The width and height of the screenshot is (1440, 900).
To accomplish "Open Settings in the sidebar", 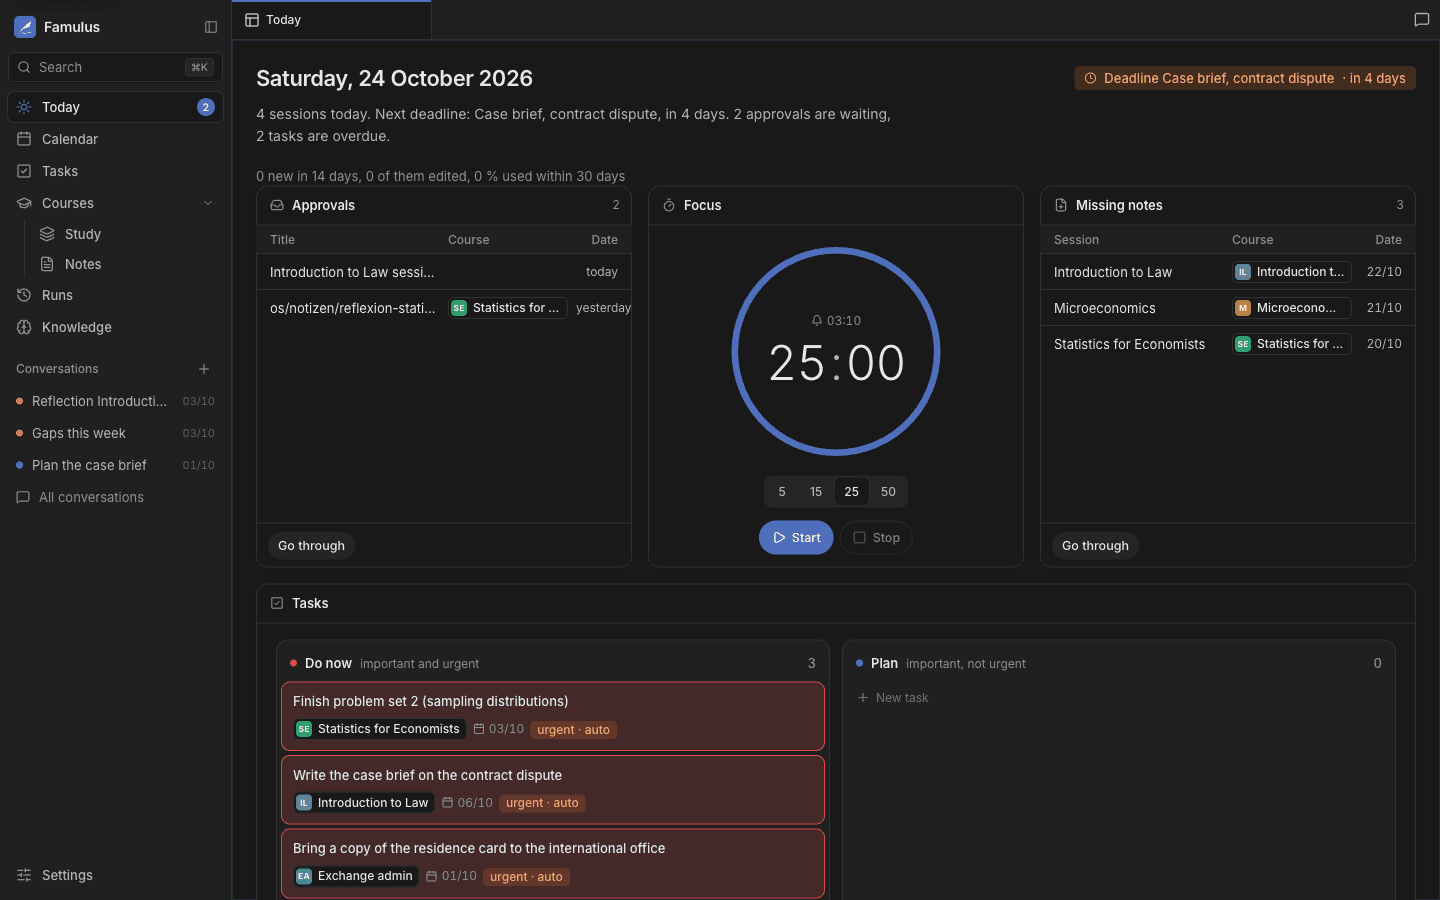I will click(x=115, y=875).
